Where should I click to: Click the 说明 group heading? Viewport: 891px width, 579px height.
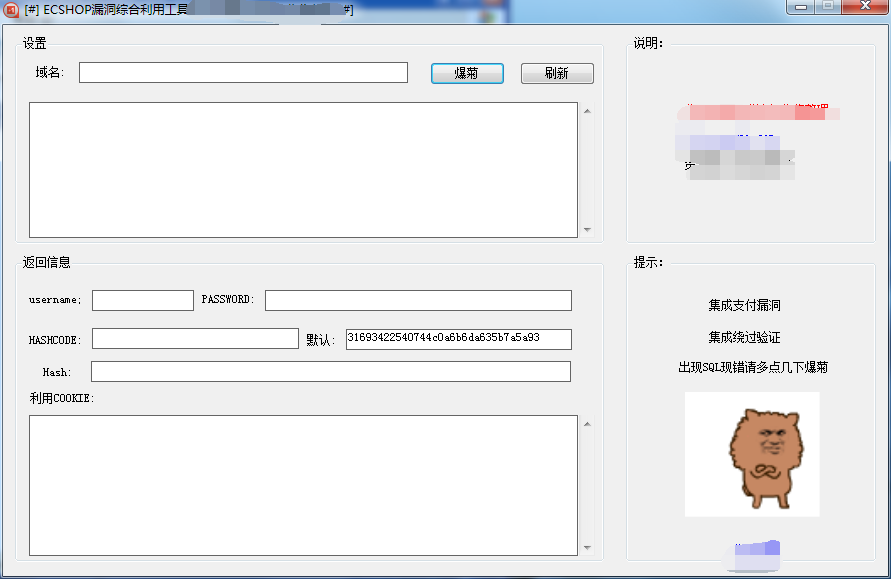(648, 43)
